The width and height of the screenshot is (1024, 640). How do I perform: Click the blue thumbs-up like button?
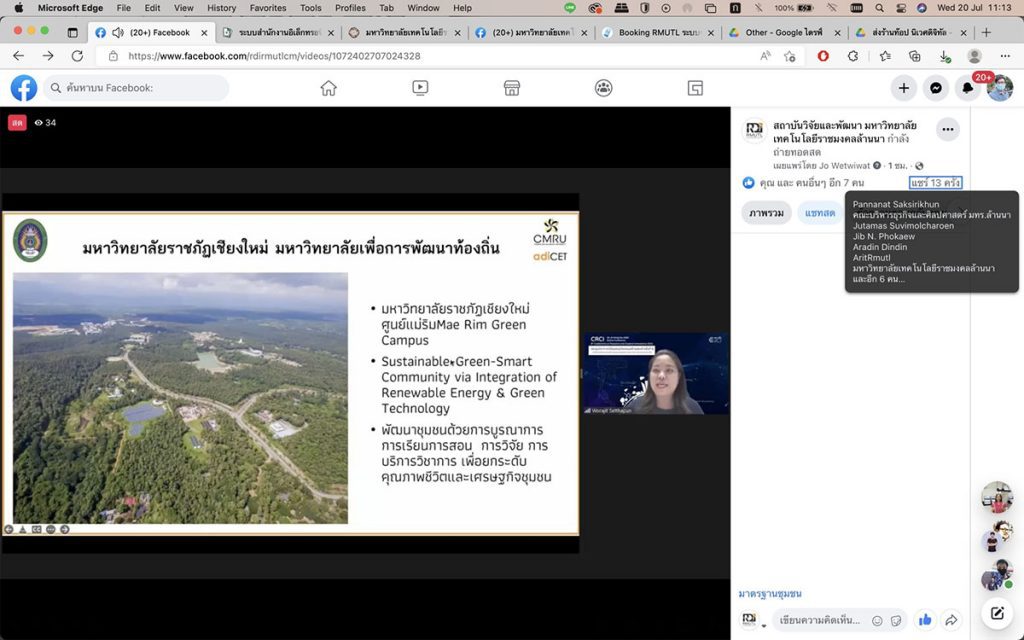pyautogui.click(x=925, y=620)
